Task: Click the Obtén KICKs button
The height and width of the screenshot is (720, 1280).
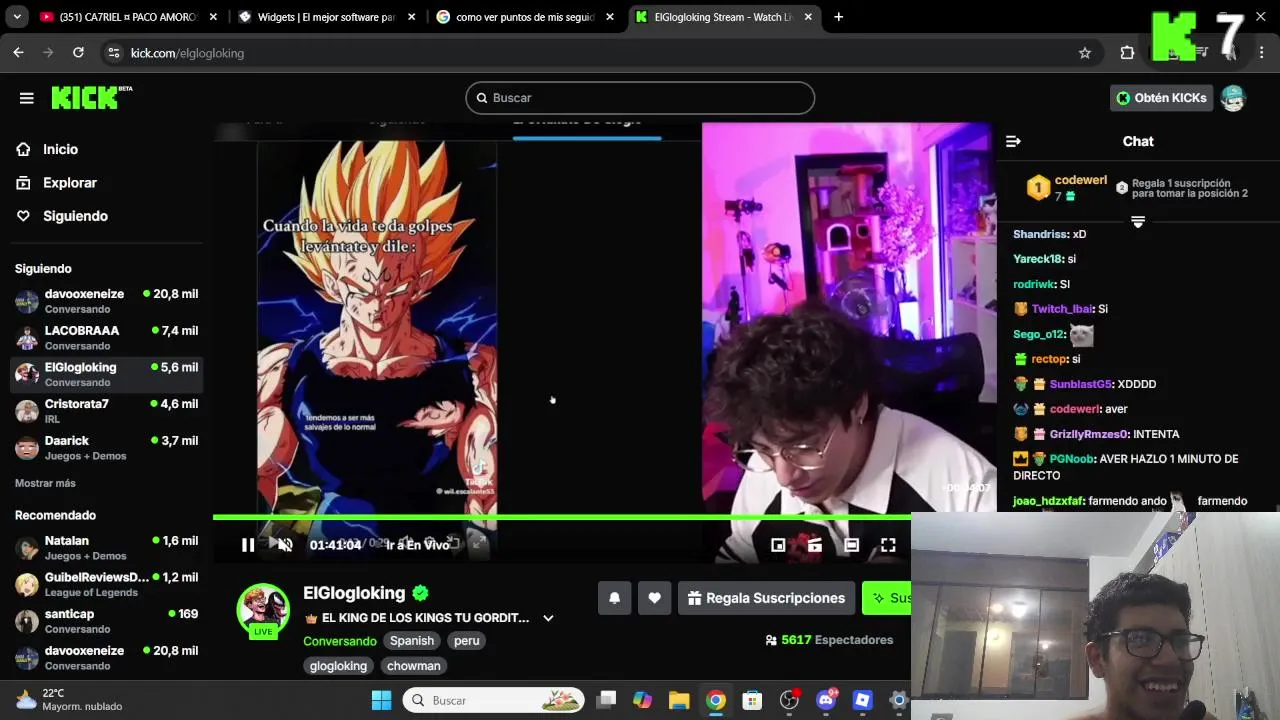Action: [1161, 98]
